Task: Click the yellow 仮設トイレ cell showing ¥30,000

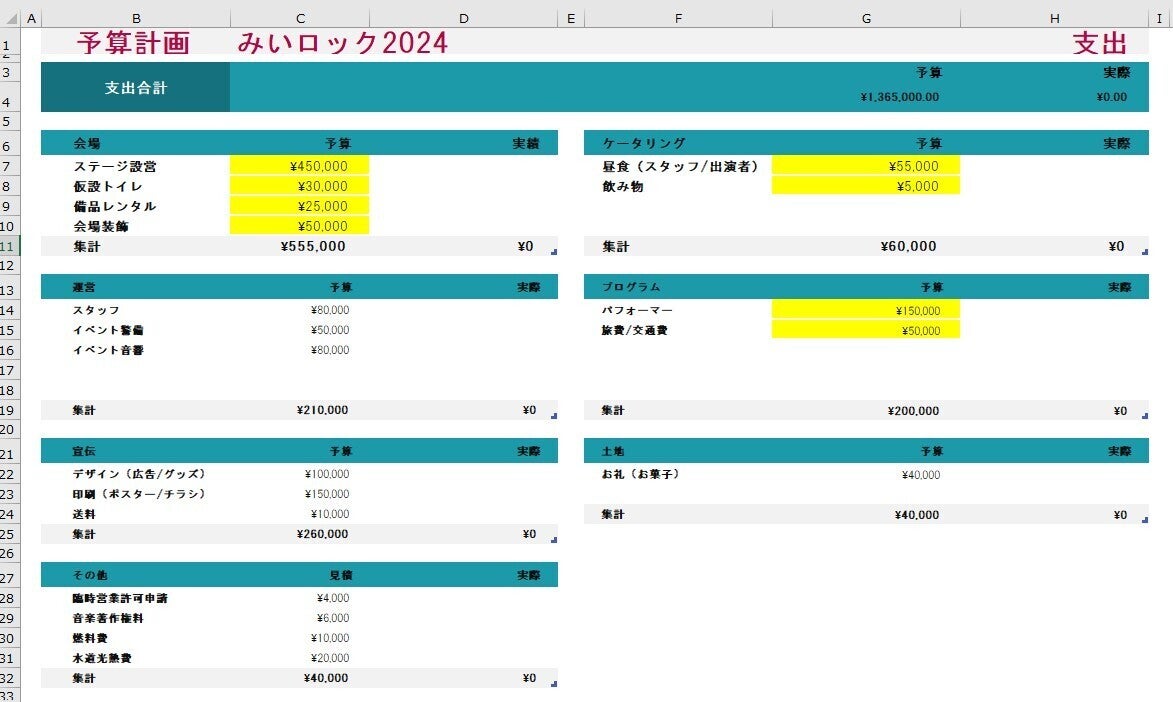Action: 300,186
